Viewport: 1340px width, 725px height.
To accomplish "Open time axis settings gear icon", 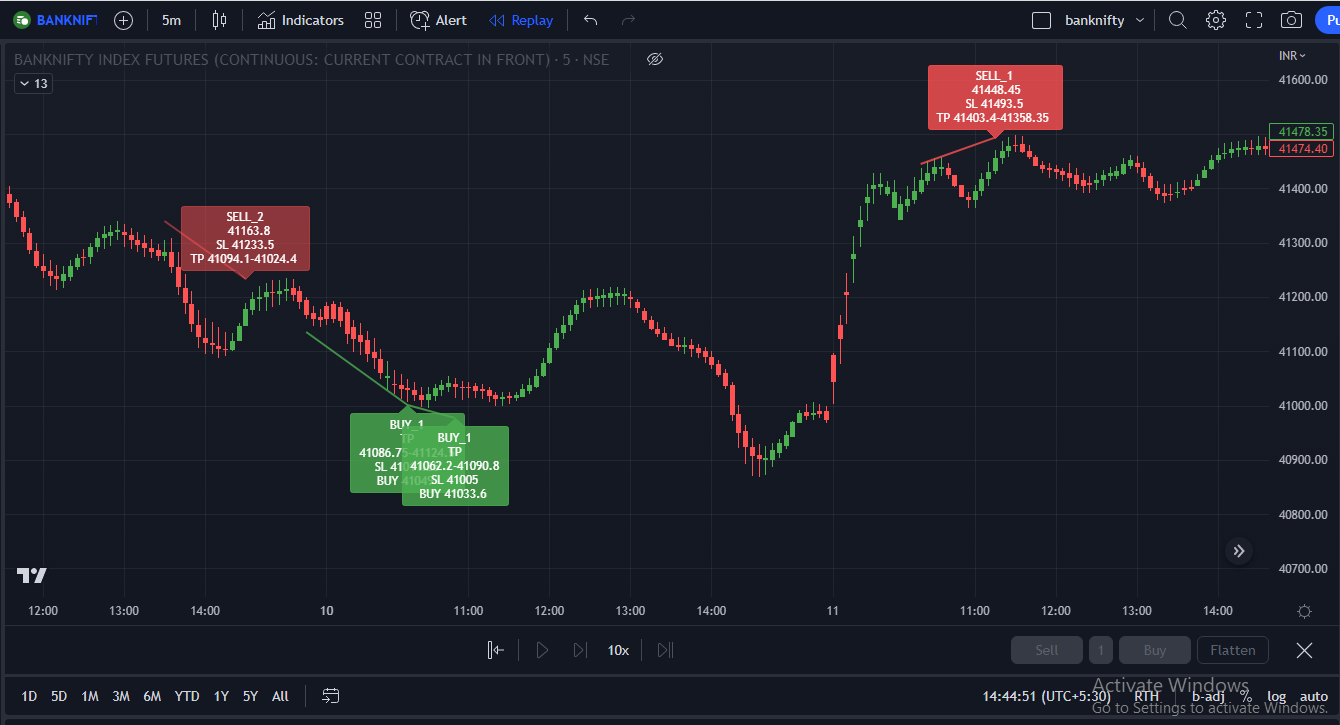I will (1304, 611).
